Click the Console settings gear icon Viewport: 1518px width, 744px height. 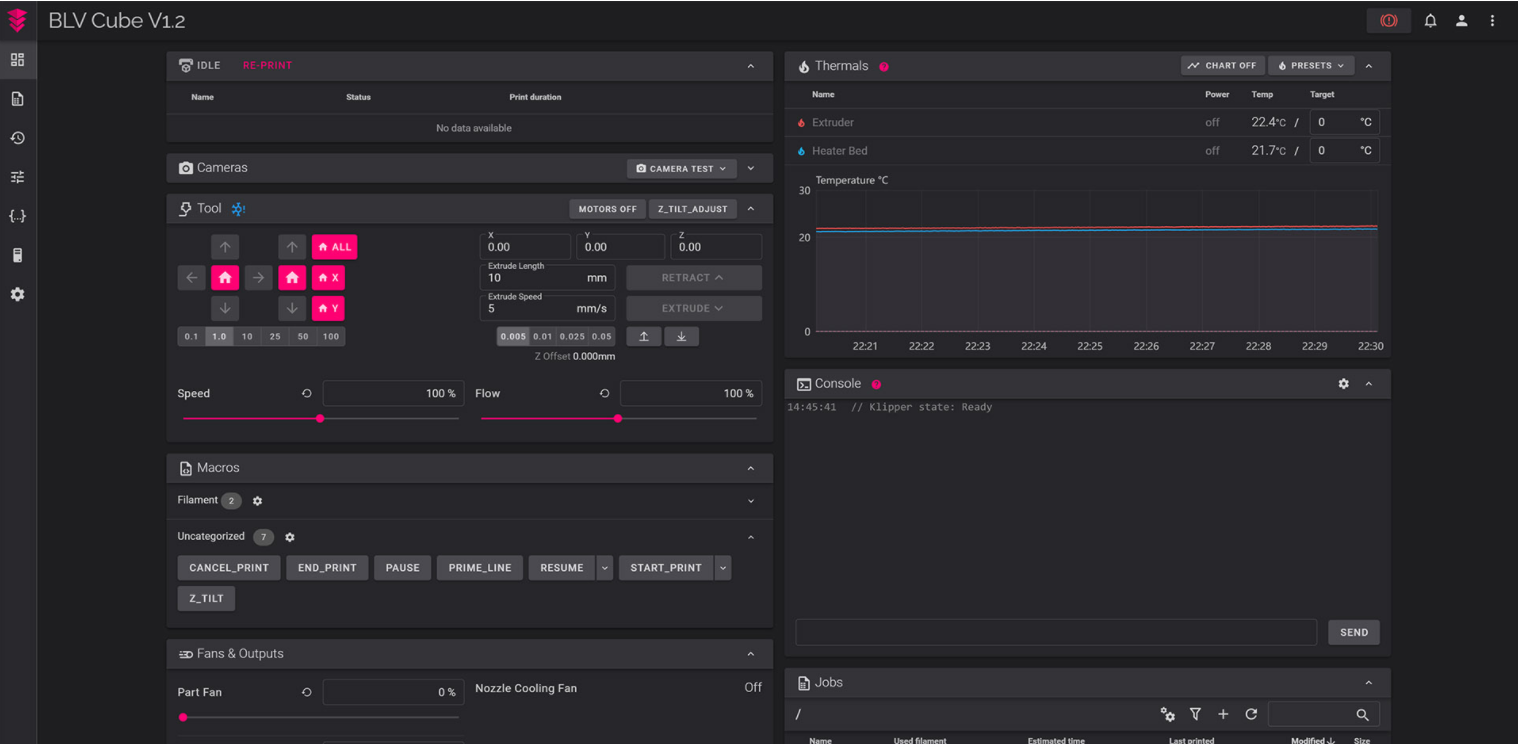pyautogui.click(x=1343, y=384)
